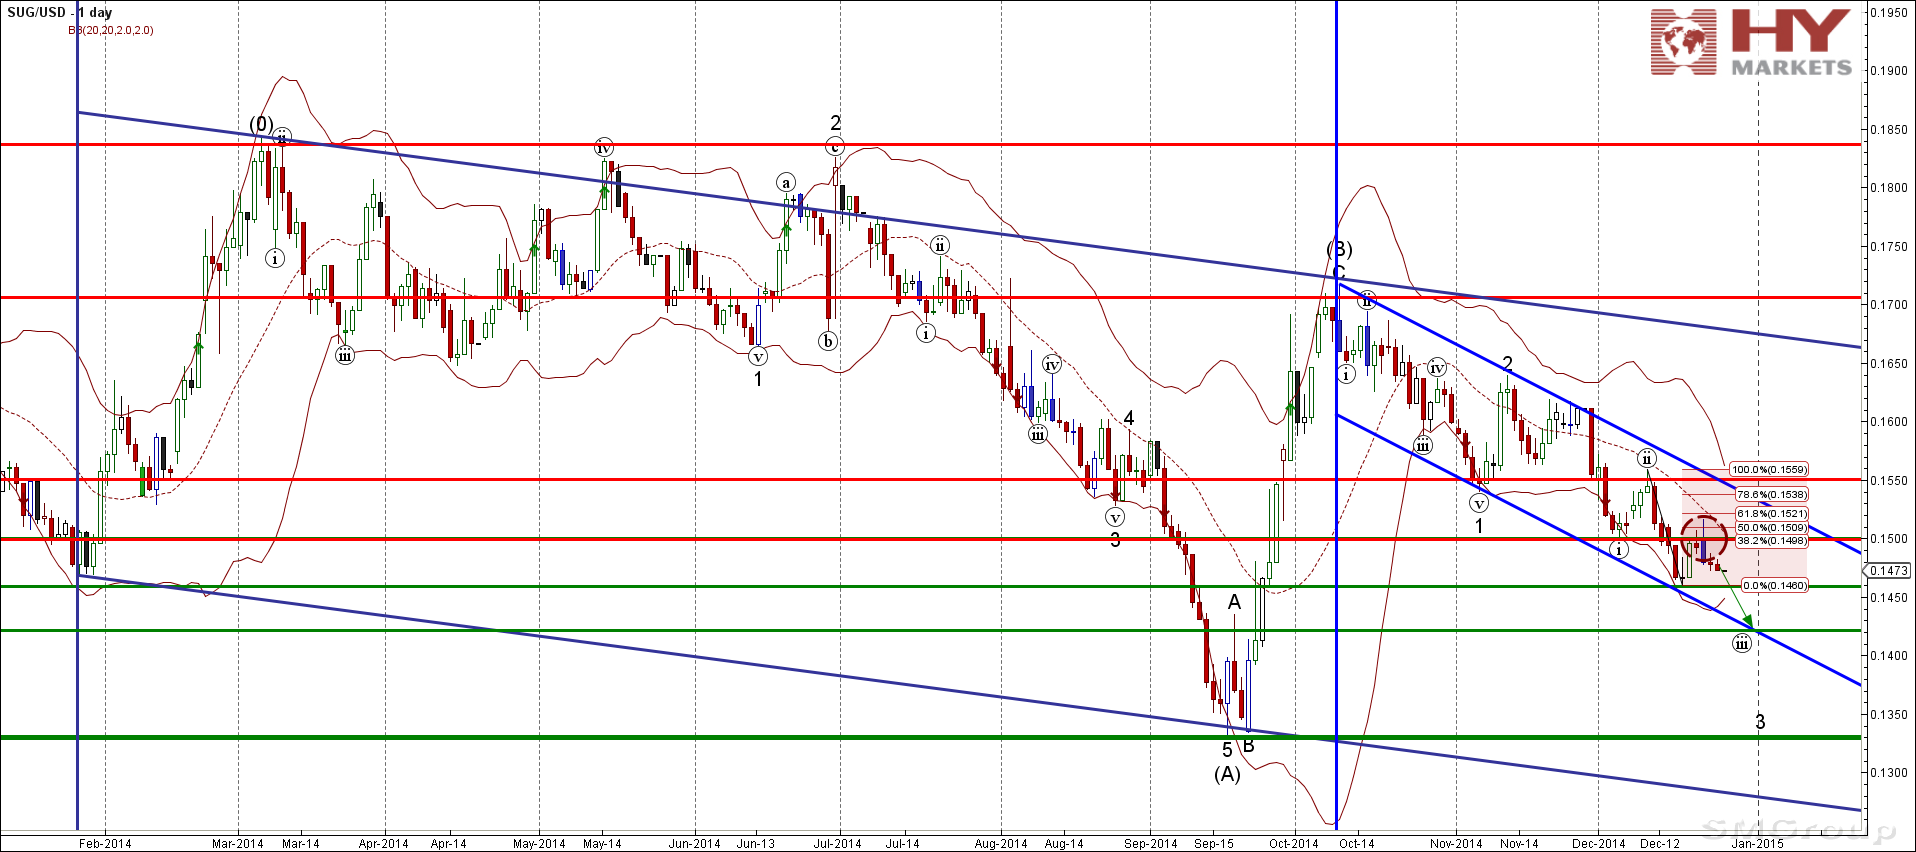Click the circled iii target below green arrow

pos(1742,643)
